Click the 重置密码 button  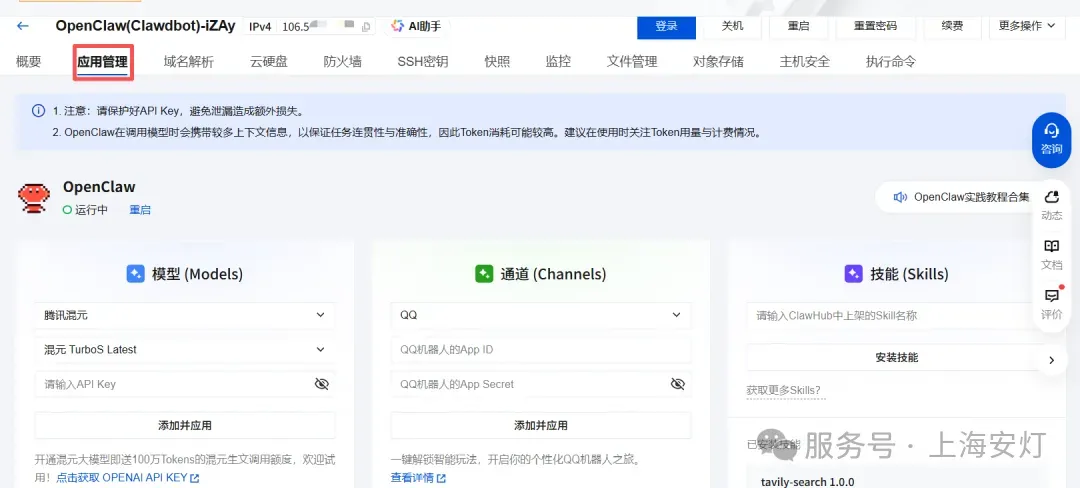[x=875, y=26]
